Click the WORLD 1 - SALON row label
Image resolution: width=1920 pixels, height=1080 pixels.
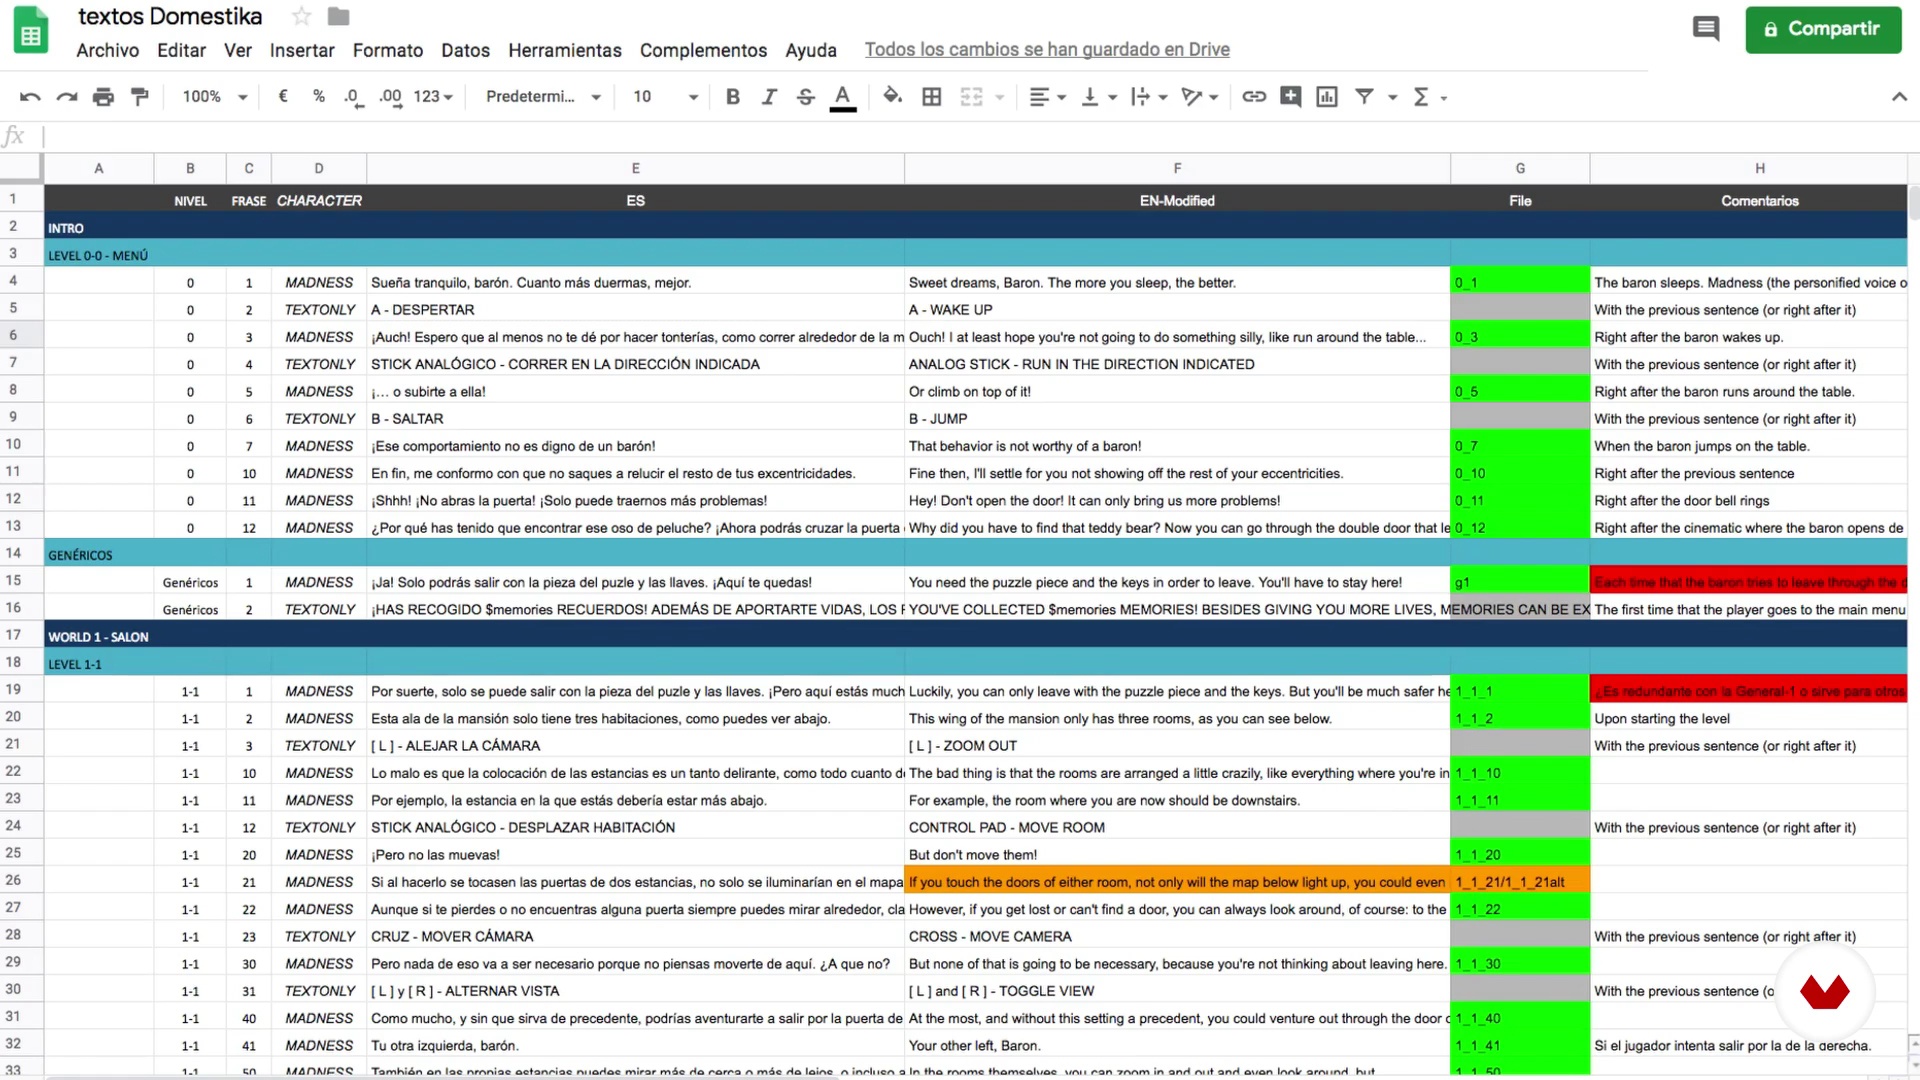coord(98,637)
